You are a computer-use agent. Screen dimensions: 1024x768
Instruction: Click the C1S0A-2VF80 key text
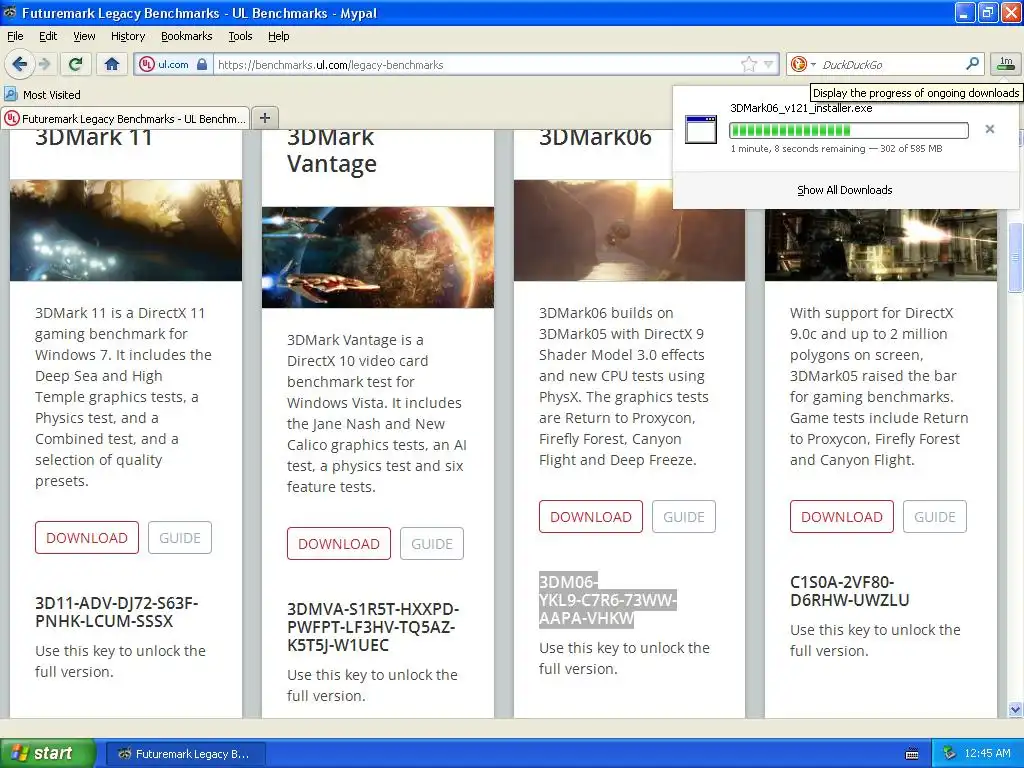point(850,591)
